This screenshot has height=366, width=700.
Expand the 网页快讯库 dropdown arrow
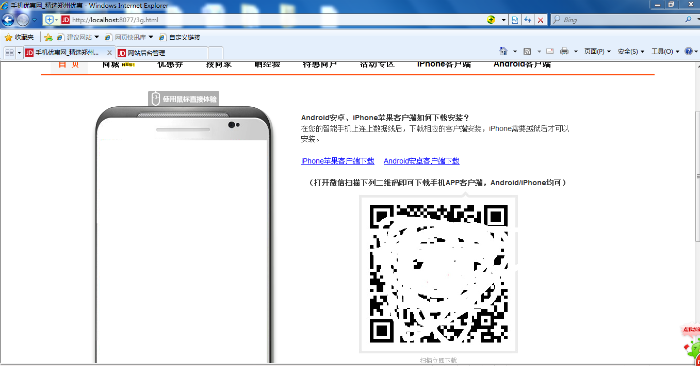pyautogui.click(x=151, y=37)
